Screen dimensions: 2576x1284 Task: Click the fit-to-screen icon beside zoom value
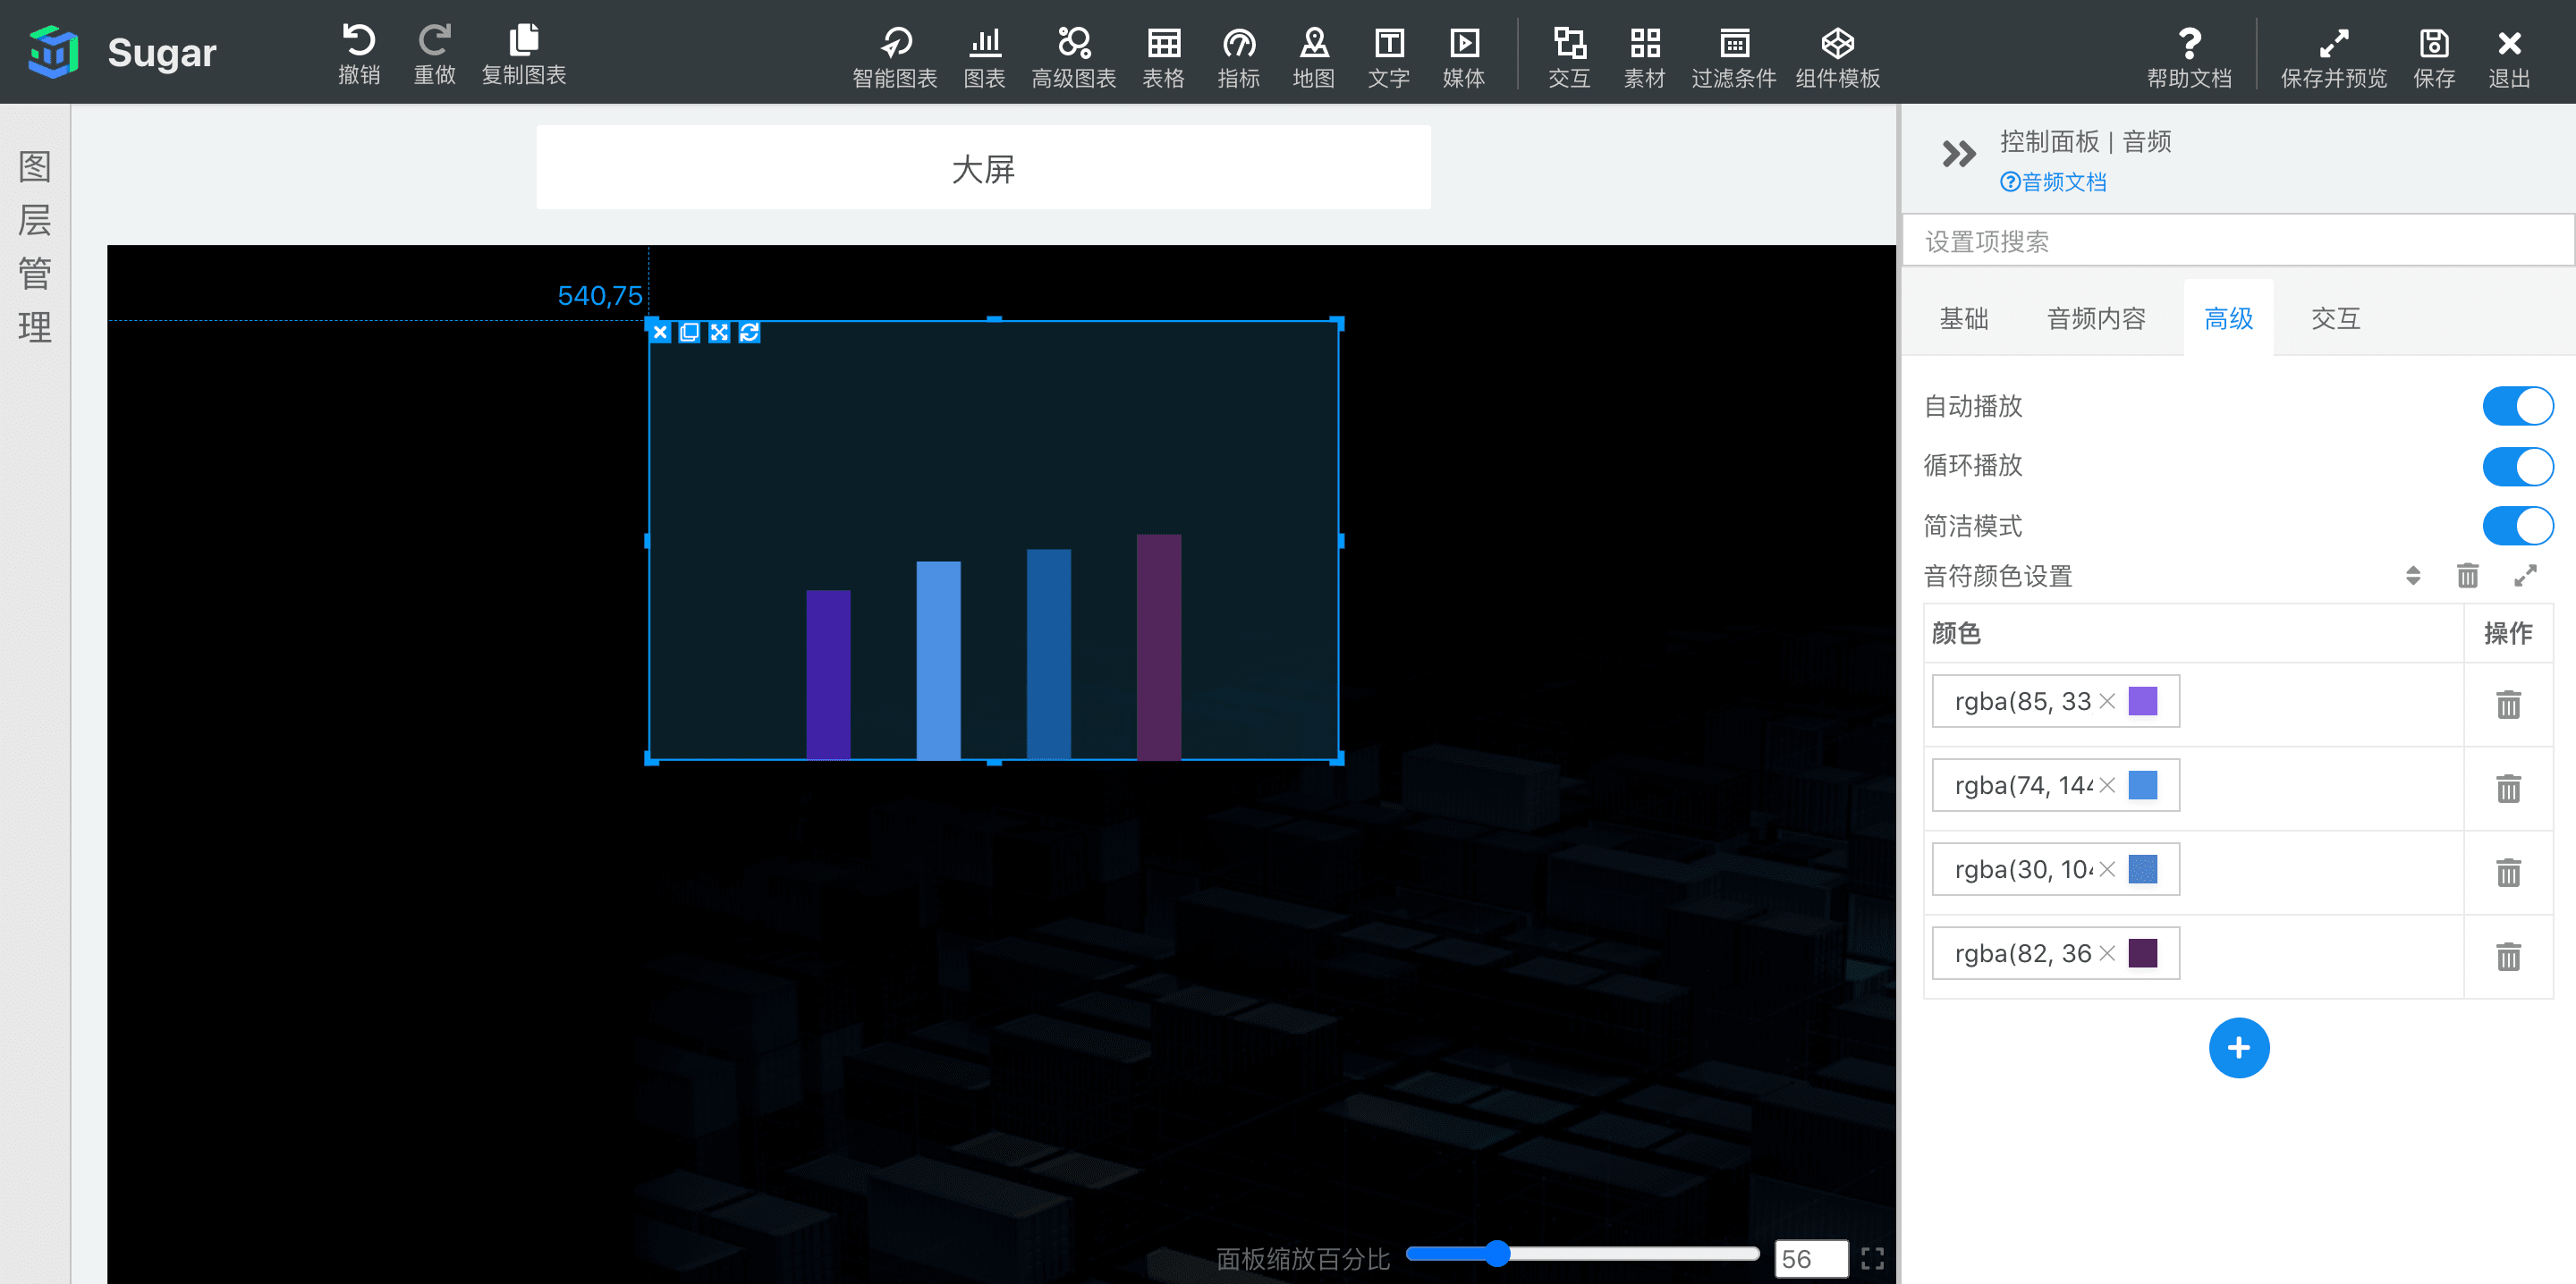click(x=1872, y=1258)
